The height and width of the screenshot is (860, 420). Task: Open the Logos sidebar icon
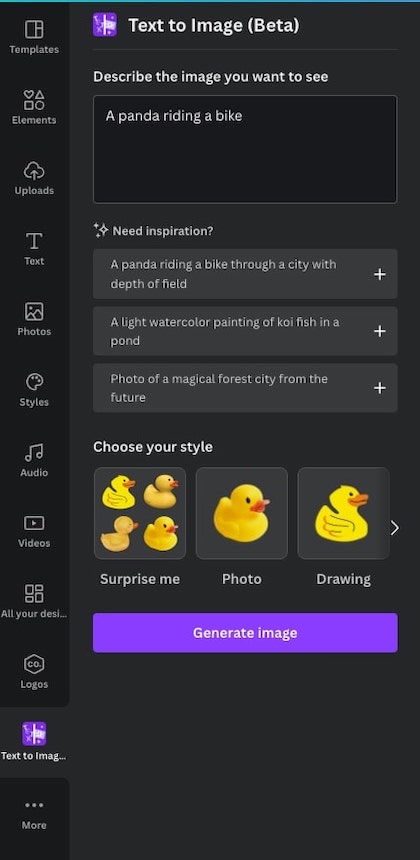point(34,664)
